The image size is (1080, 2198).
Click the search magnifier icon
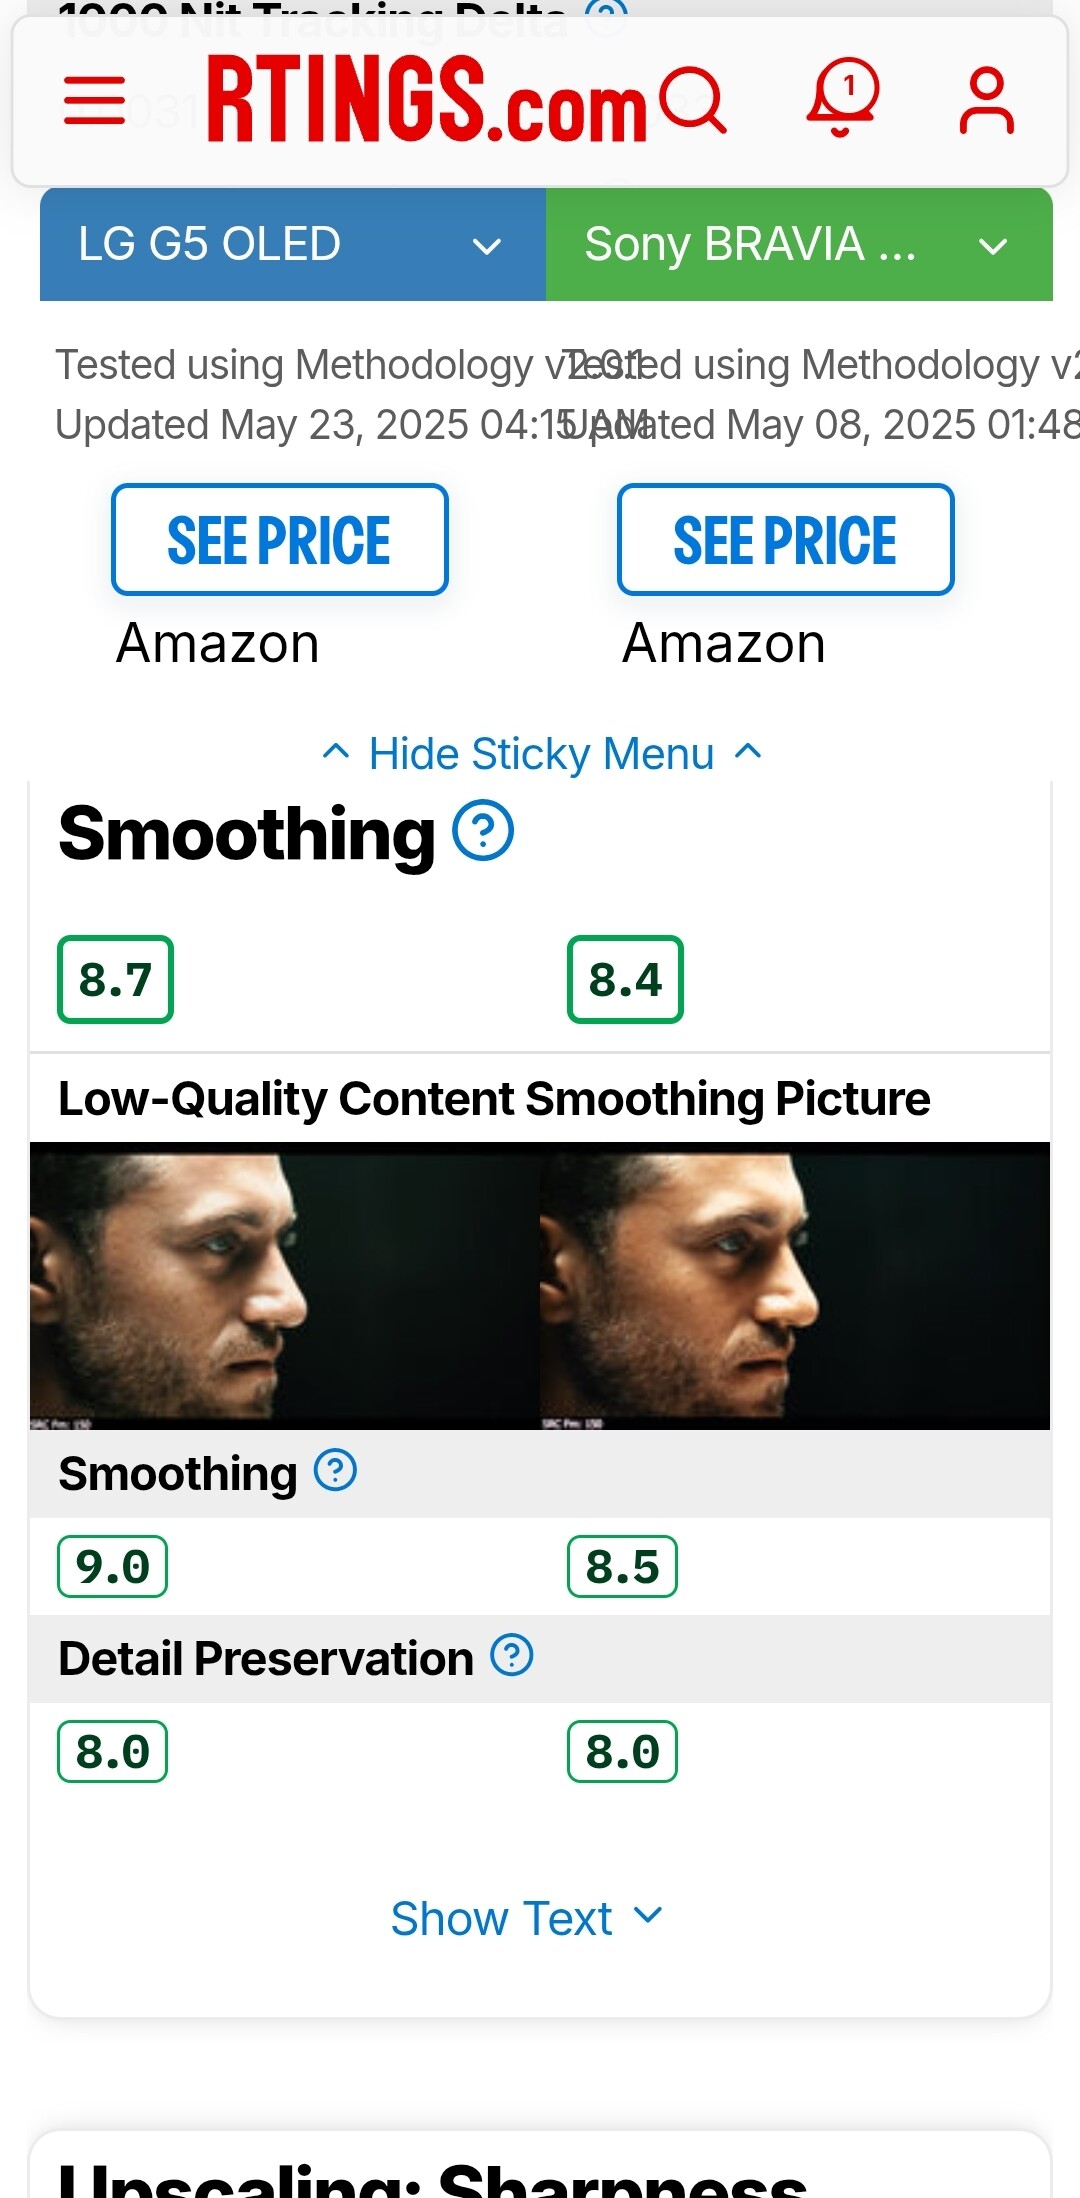(693, 99)
